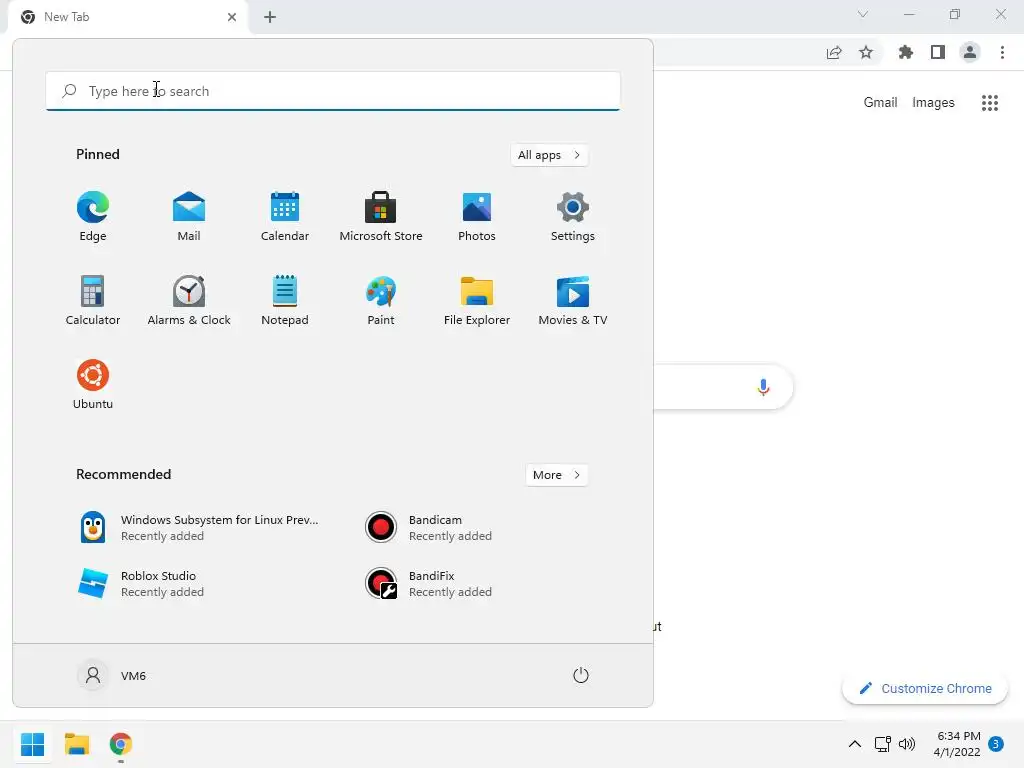Open the clock showing 6:34 PM
1024x768 pixels.
coord(957,744)
